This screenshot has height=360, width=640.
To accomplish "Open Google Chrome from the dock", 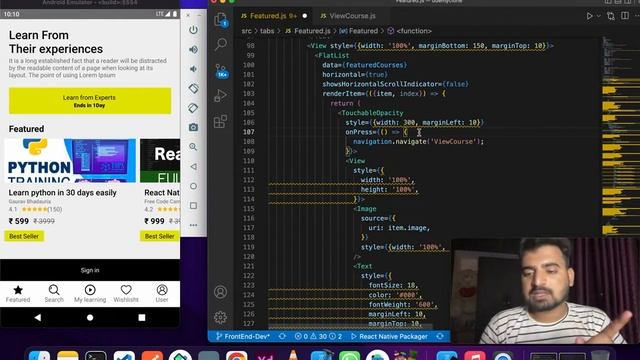I will pyautogui.click(x=236, y=356).
